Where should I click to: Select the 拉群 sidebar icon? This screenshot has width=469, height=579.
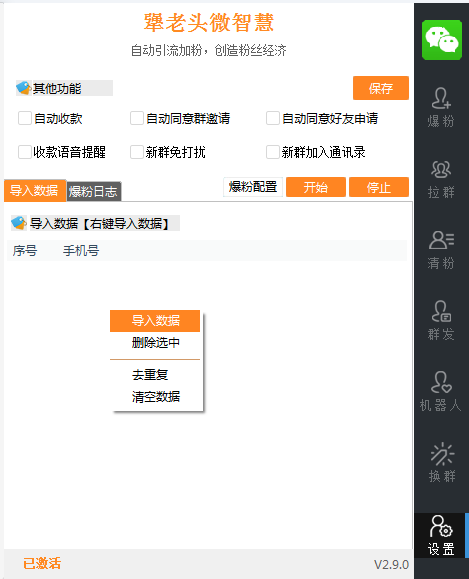coord(441,179)
